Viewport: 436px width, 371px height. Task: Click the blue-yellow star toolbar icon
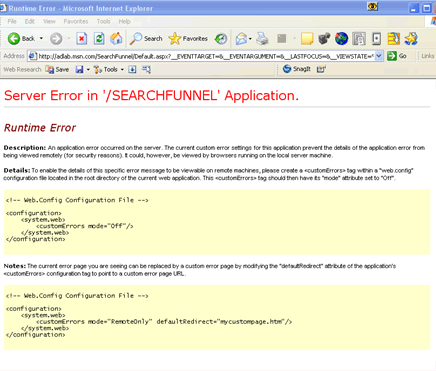(411, 39)
